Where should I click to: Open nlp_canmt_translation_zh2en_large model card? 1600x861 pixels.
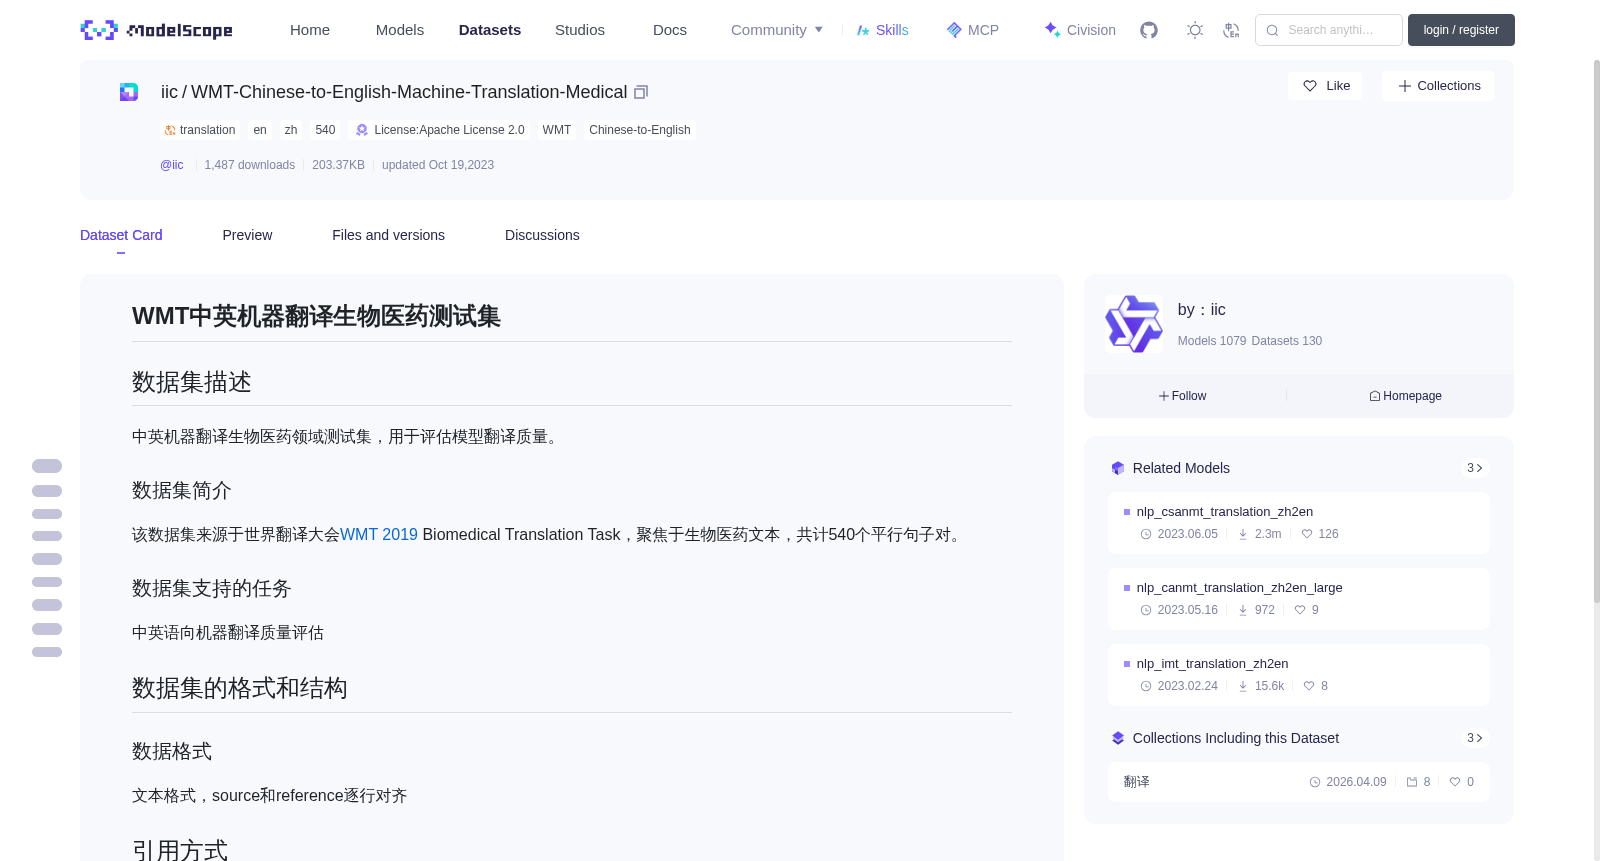(x=1298, y=598)
